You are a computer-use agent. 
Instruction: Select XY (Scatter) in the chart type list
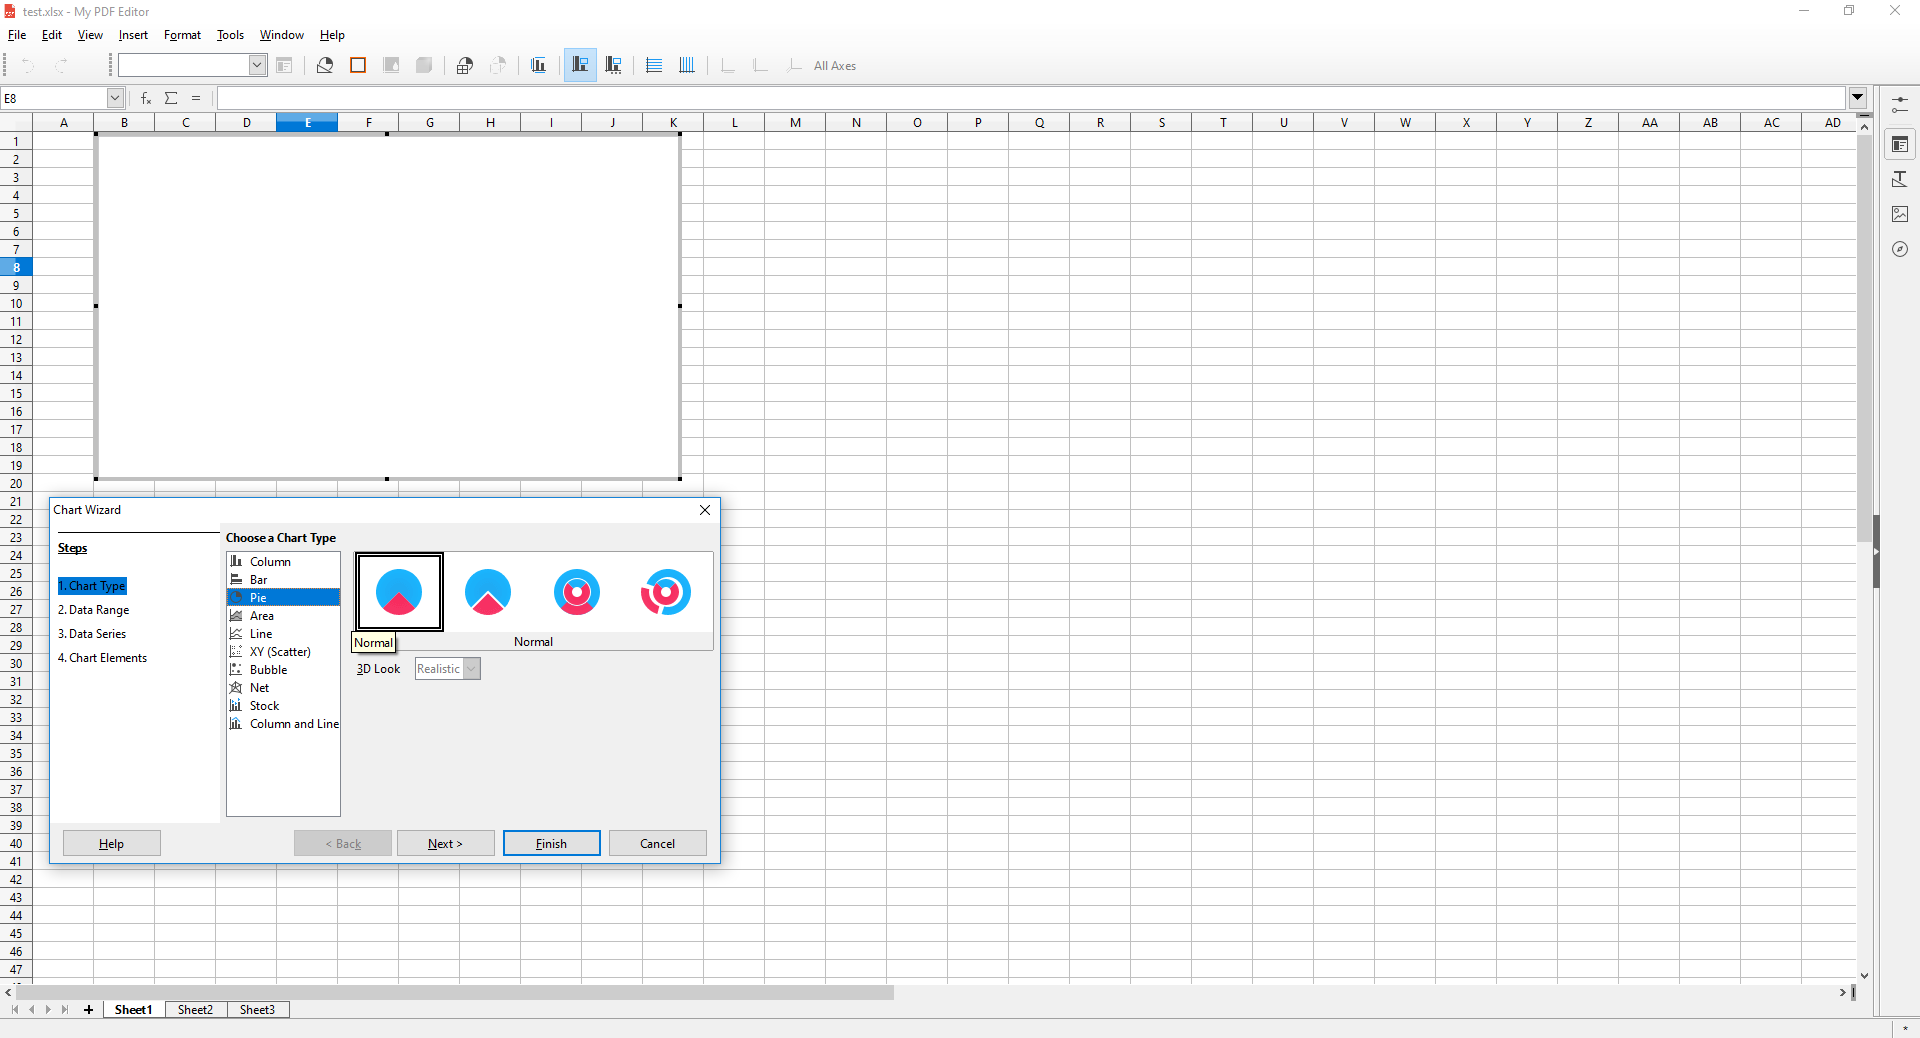283,652
